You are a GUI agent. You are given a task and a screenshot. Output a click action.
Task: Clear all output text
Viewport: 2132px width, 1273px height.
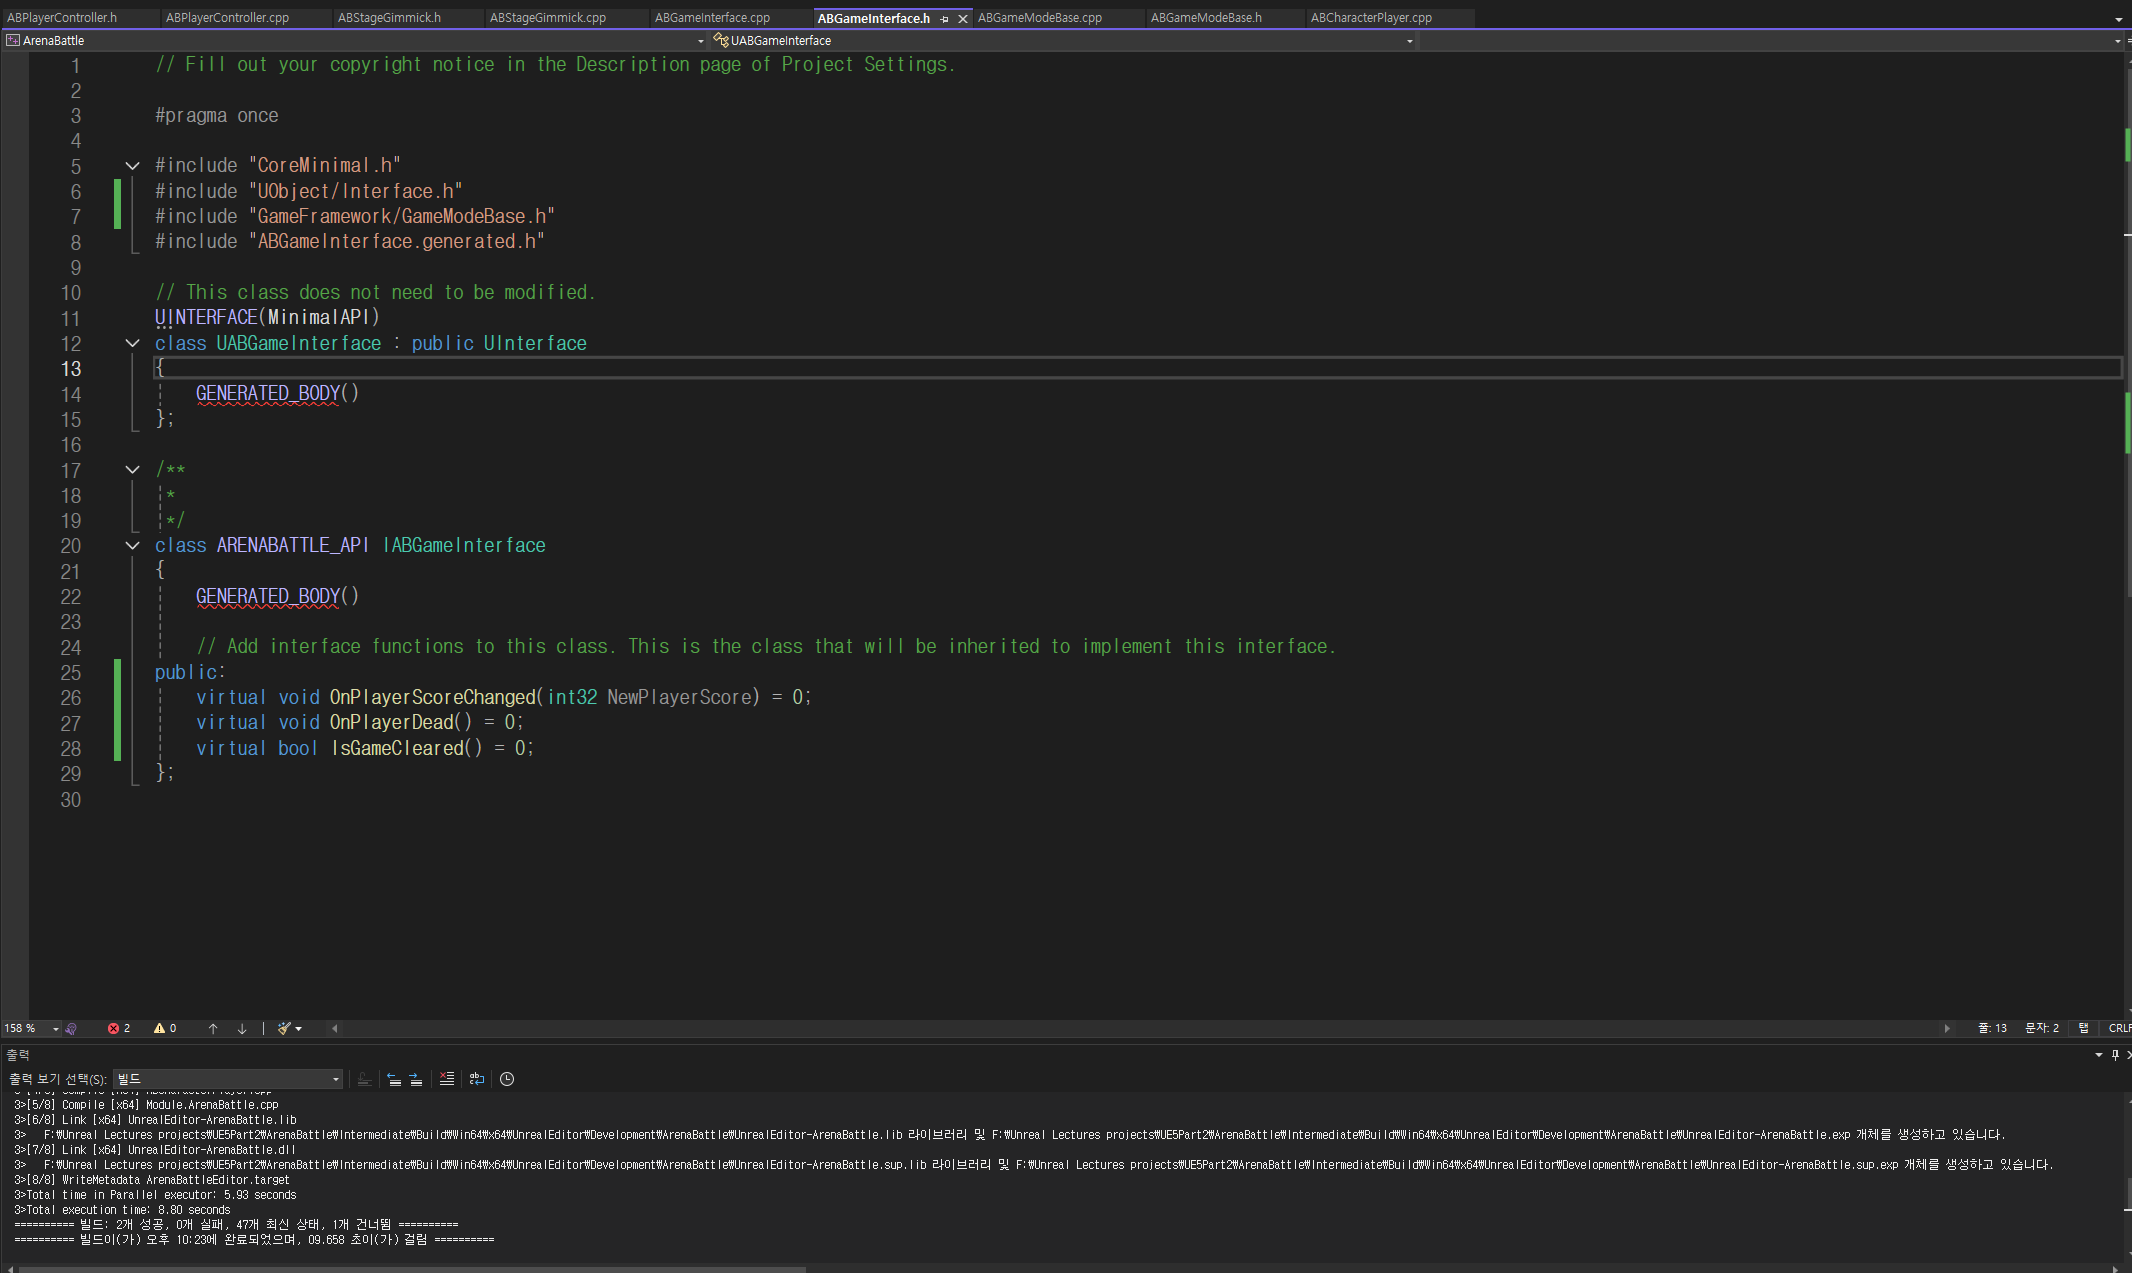(447, 1079)
